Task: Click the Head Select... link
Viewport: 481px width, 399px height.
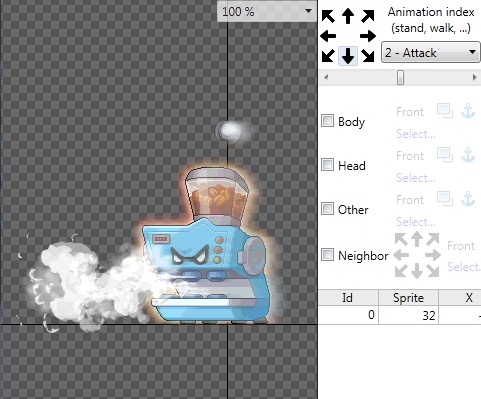Action: pos(416,178)
